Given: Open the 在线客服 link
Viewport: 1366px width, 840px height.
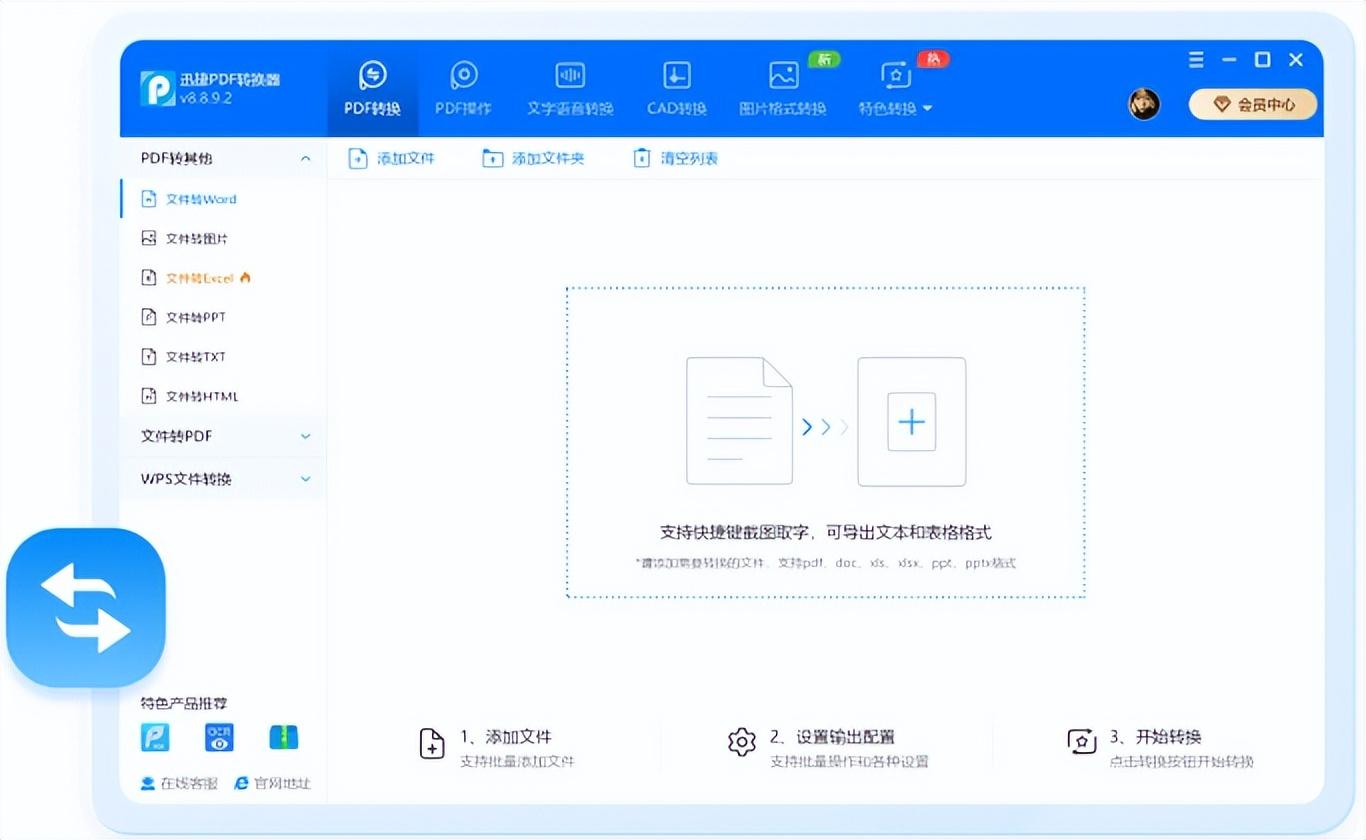Looking at the screenshot, I should (179, 783).
